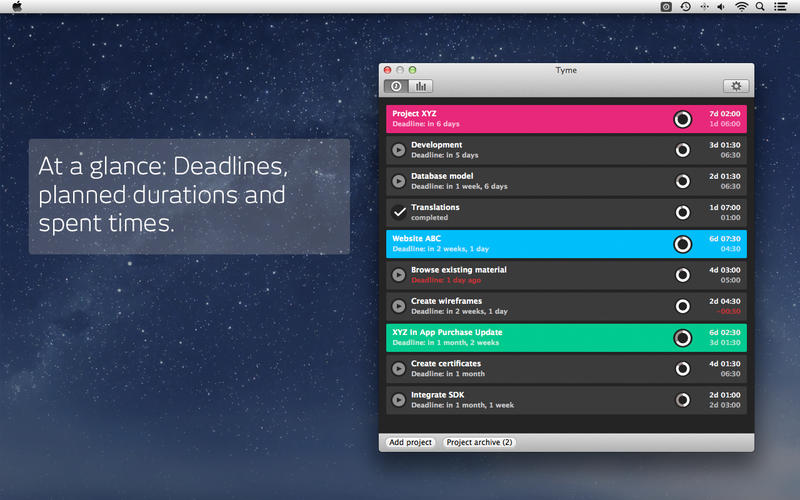
Task: Click progress ring of Integrate SDK
Action: pos(682,400)
